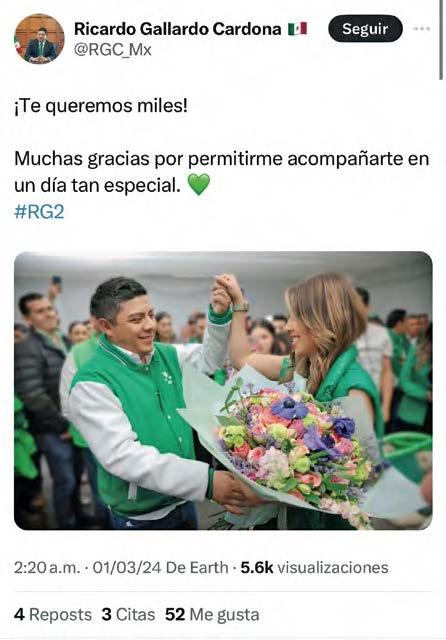Click the Seguir follow button
The width and height of the screenshot is (446, 640).
[365, 29]
